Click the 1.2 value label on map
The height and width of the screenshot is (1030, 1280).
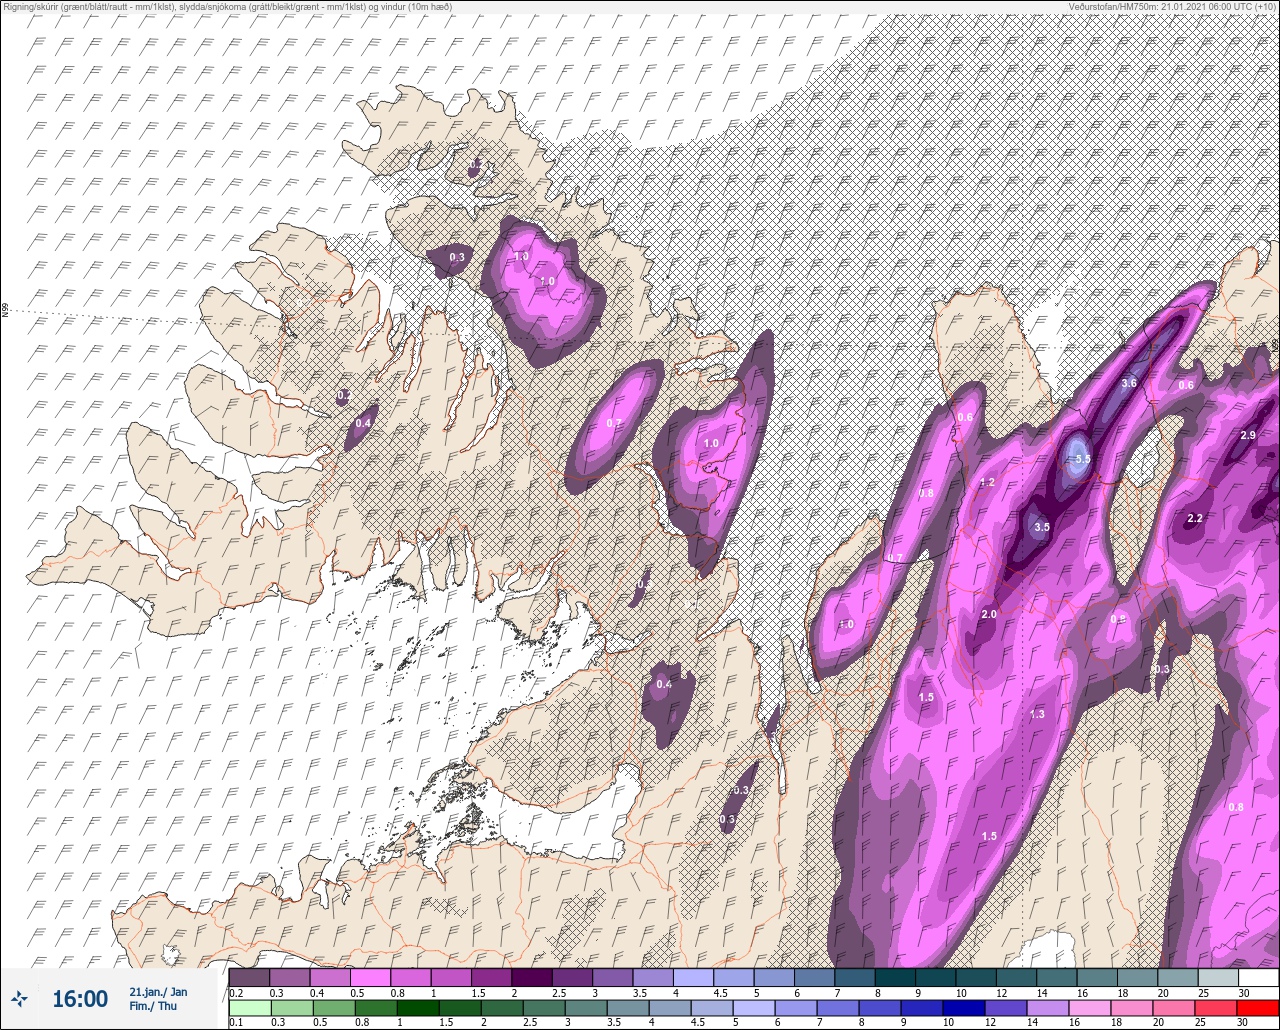pos(987,482)
